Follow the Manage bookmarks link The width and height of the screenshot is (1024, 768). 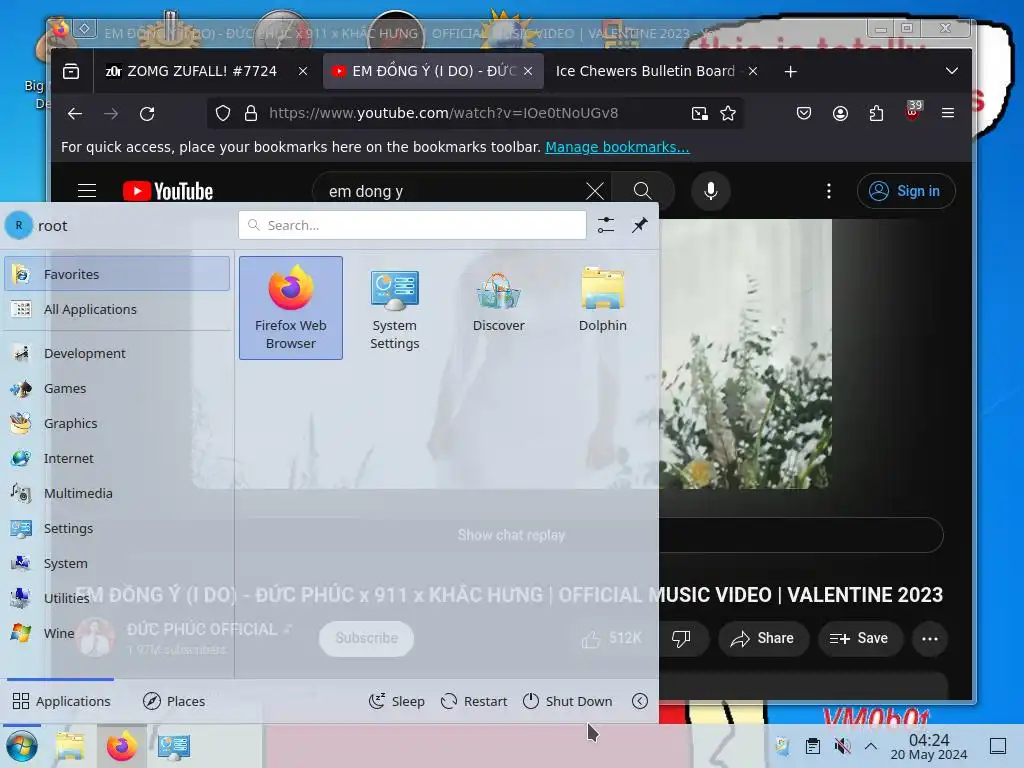tap(617, 147)
